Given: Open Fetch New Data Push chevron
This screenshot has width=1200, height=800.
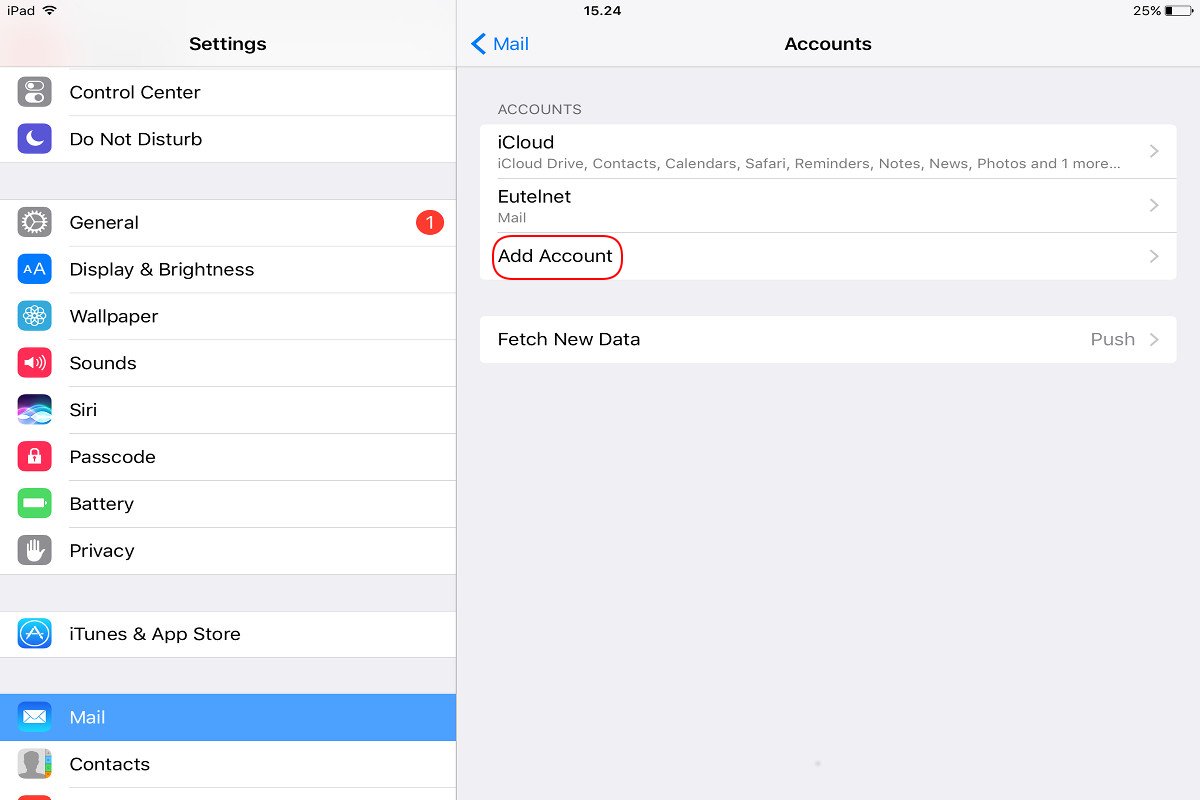Looking at the screenshot, I should 1154,339.
